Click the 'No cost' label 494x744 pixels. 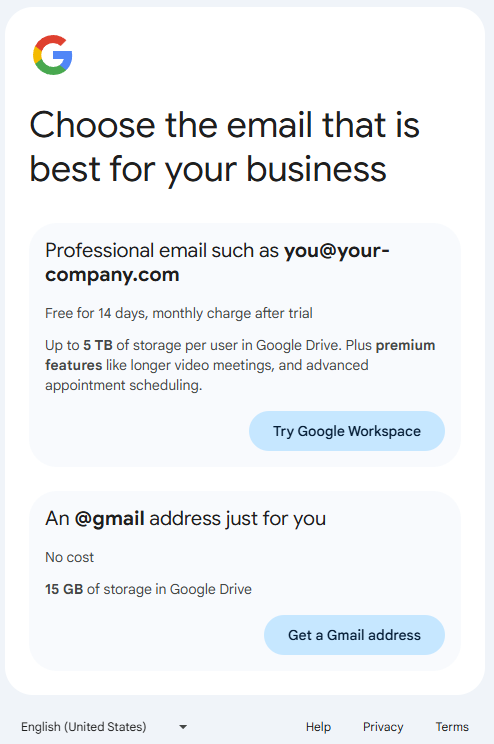point(69,557)
